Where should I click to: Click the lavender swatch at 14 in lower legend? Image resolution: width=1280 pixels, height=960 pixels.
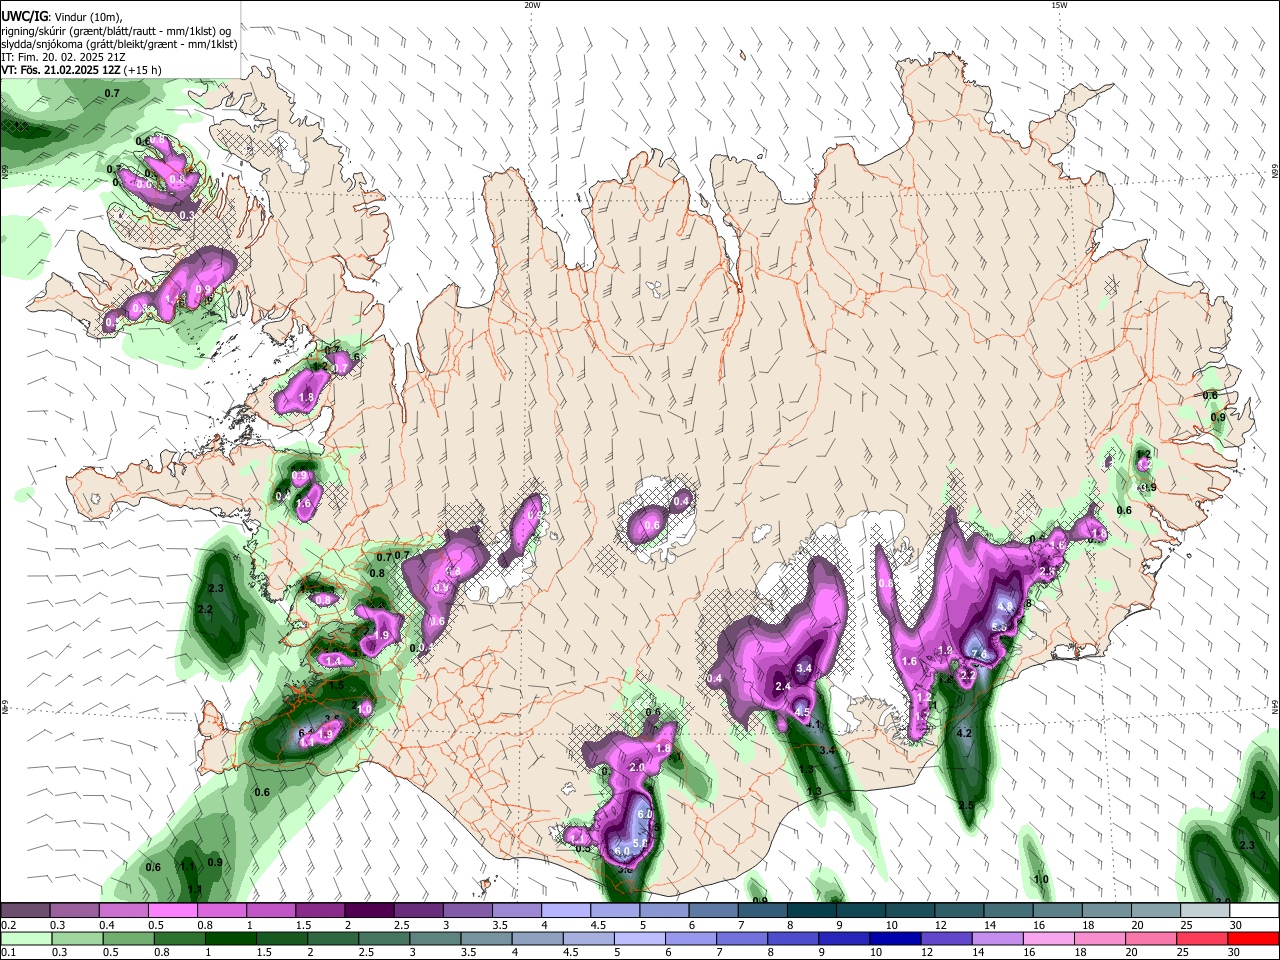tap(998, 939)
